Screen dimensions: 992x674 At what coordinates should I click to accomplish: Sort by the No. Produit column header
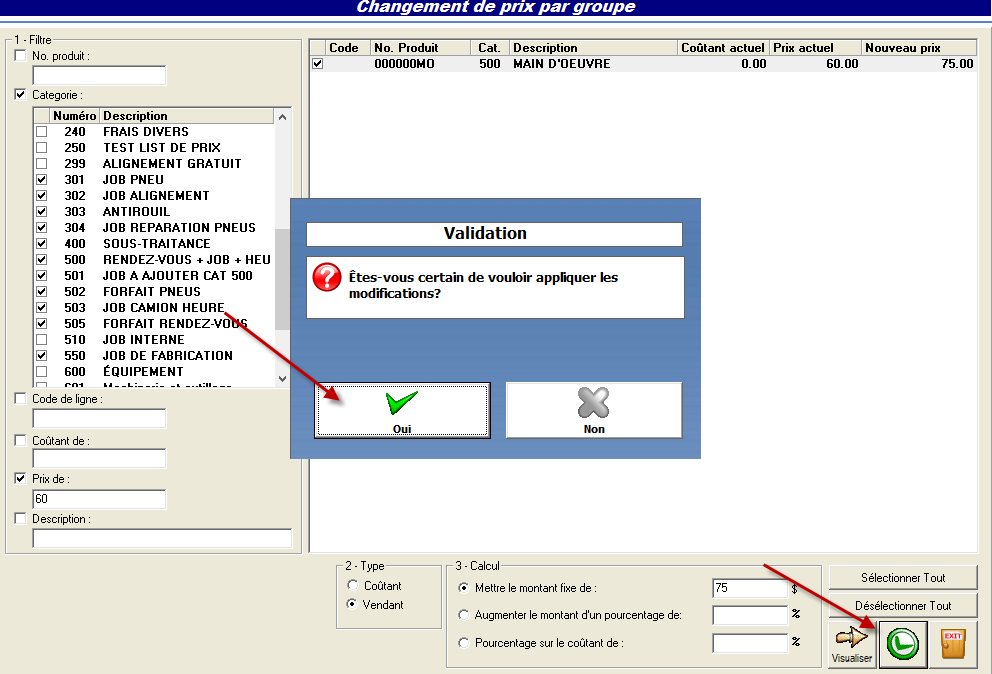[x=419, y=48]
